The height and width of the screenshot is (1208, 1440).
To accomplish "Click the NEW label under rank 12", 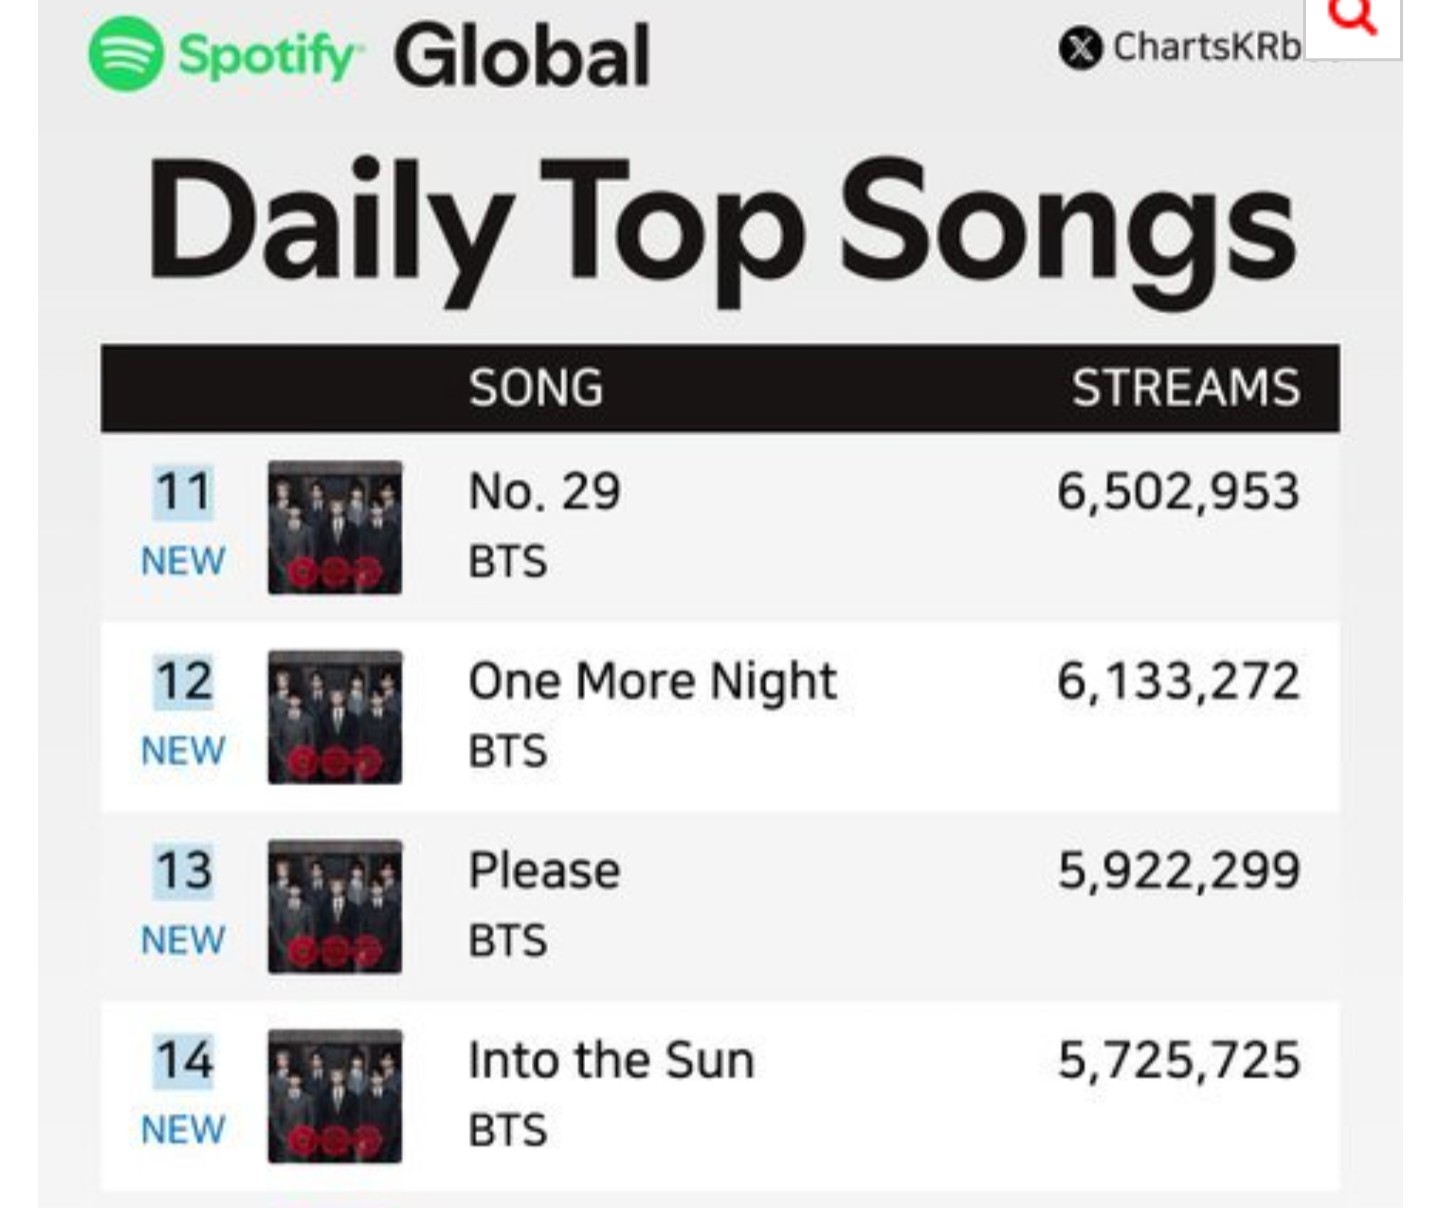I will (x=183, y=751).
